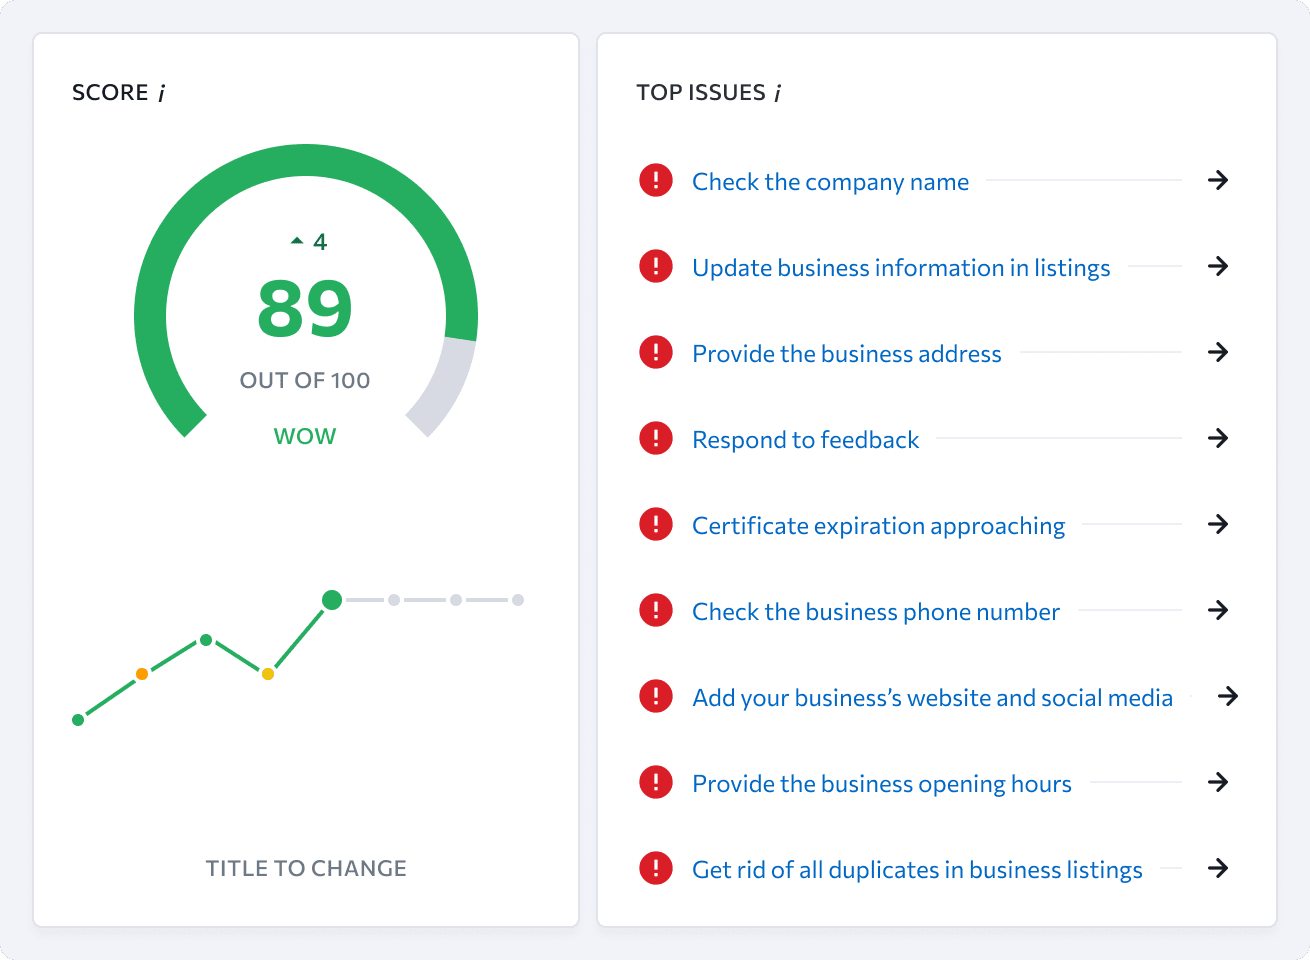1310x960 pixels.
Task: Click arrow beside Get rid of all duplicates
Action: tap(1218, 869)
